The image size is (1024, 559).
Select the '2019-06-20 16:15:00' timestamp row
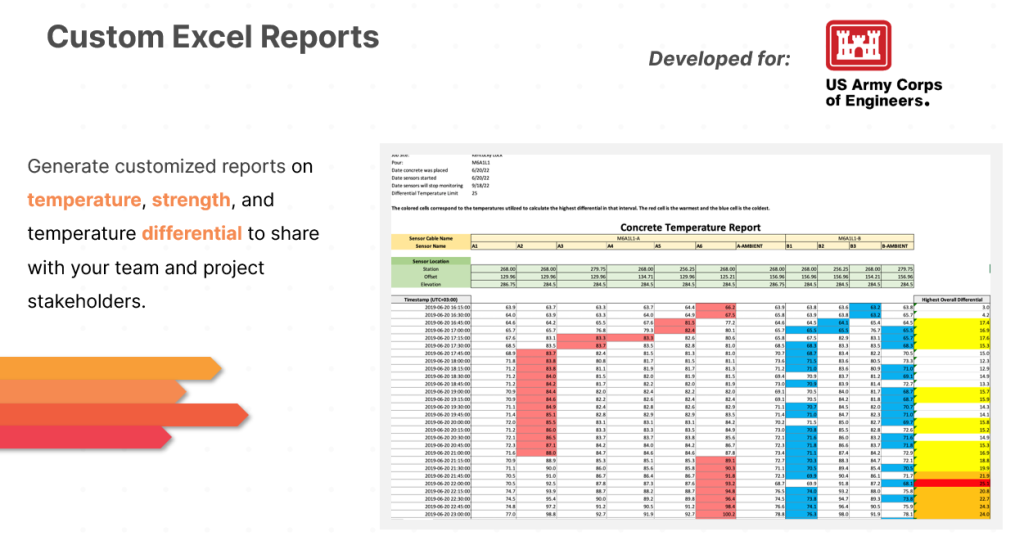coord(691,307)
